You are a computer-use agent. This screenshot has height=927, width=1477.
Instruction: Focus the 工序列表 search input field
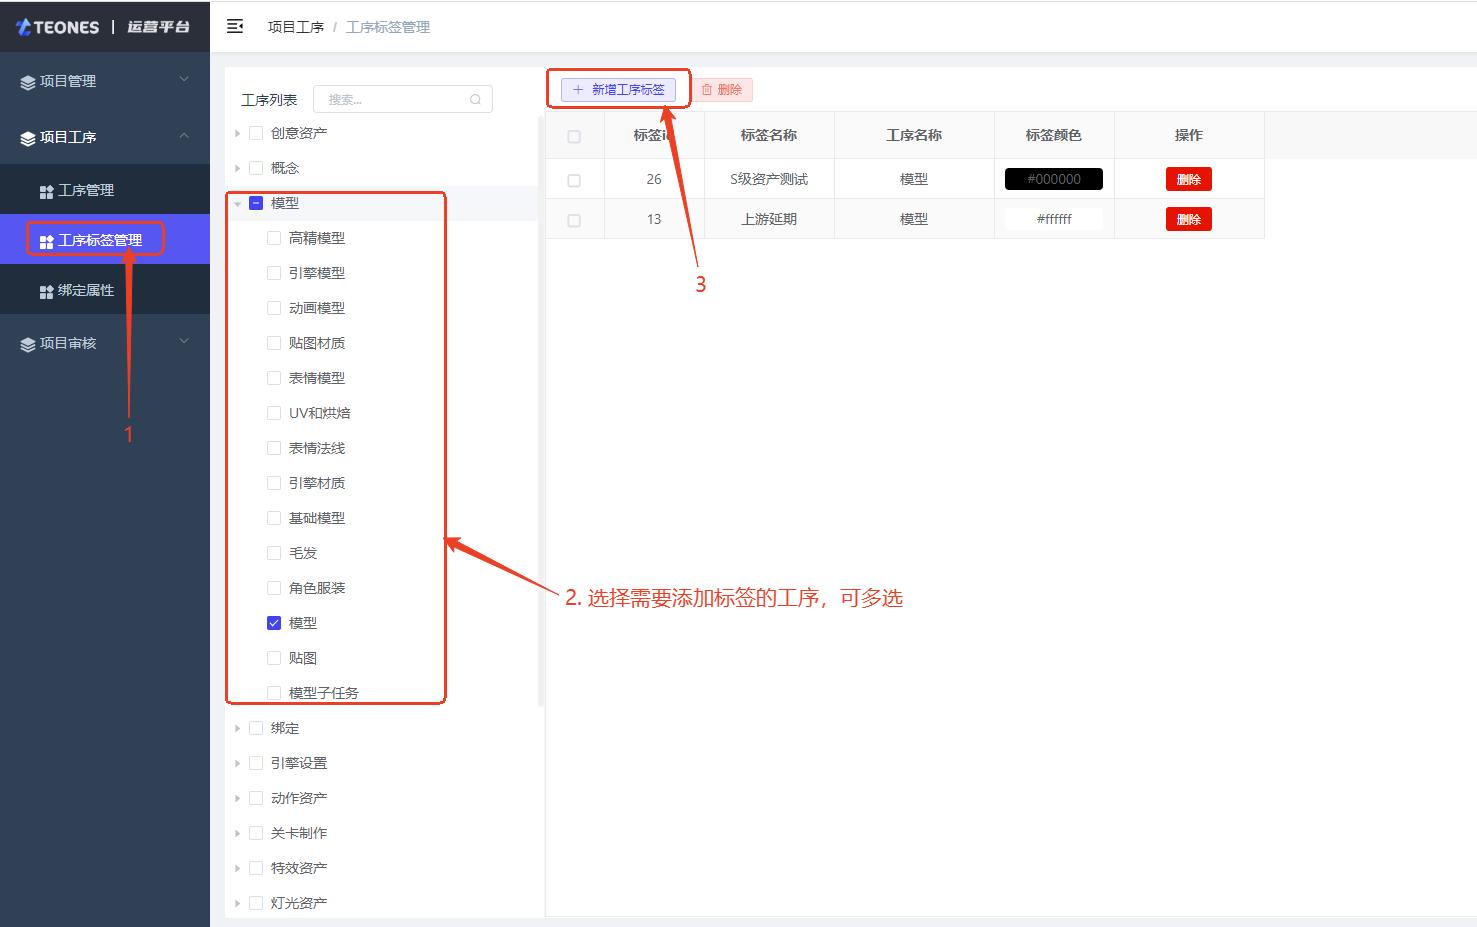coord(395,99)
